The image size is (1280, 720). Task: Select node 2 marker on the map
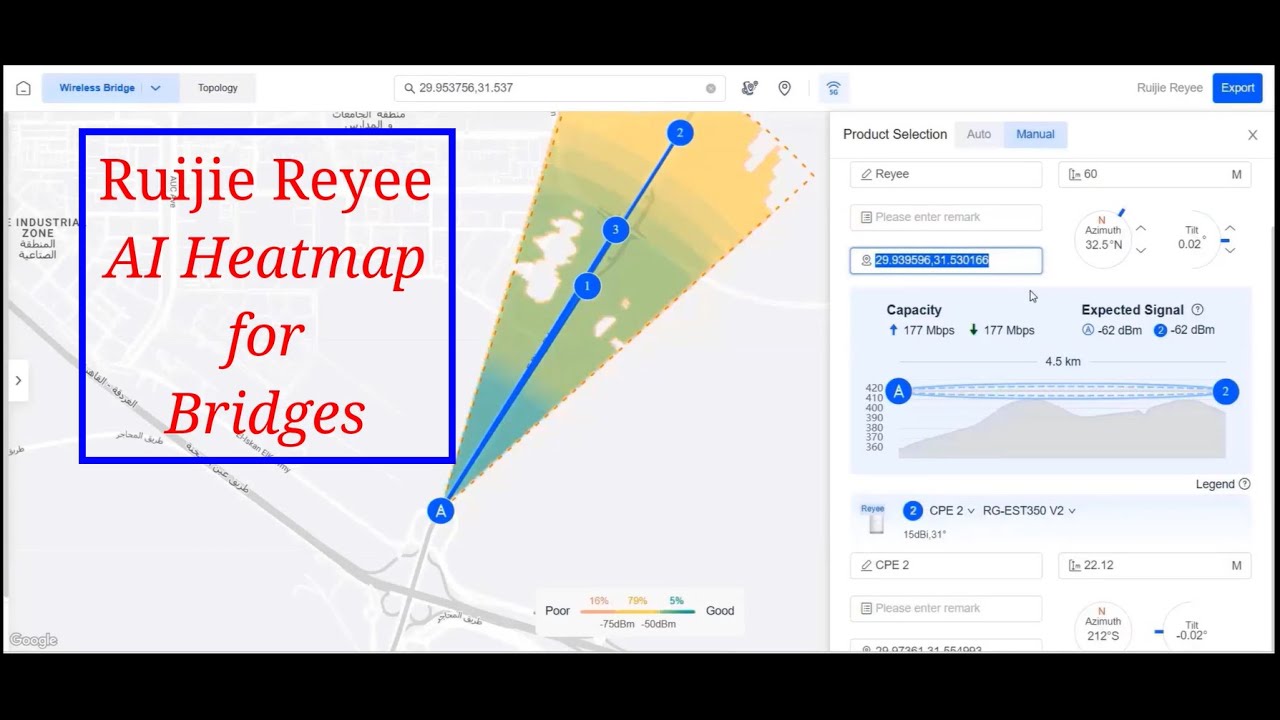(x=680, y=133)
